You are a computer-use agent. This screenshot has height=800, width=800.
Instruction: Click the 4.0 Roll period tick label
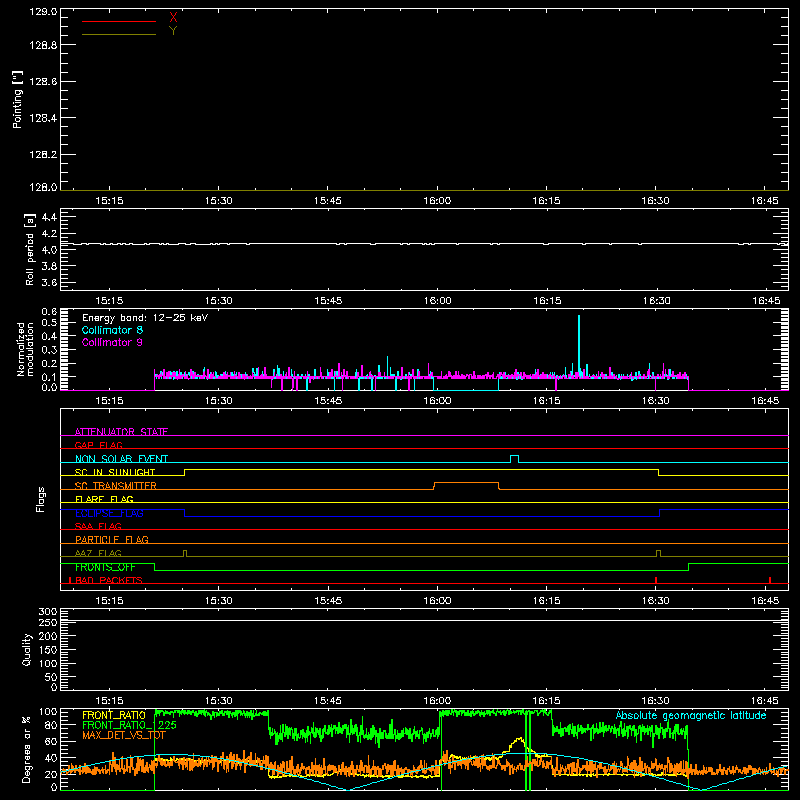click(49, 250)
